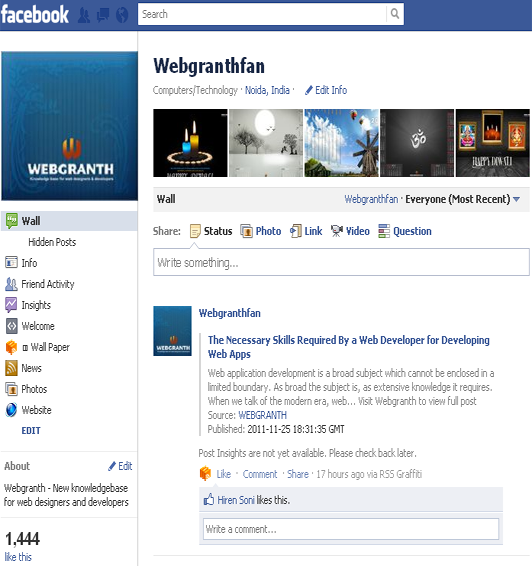This screenshot has height=566, width=532.
Task: Click the Welcome page icon
Action: pos(12,326)
